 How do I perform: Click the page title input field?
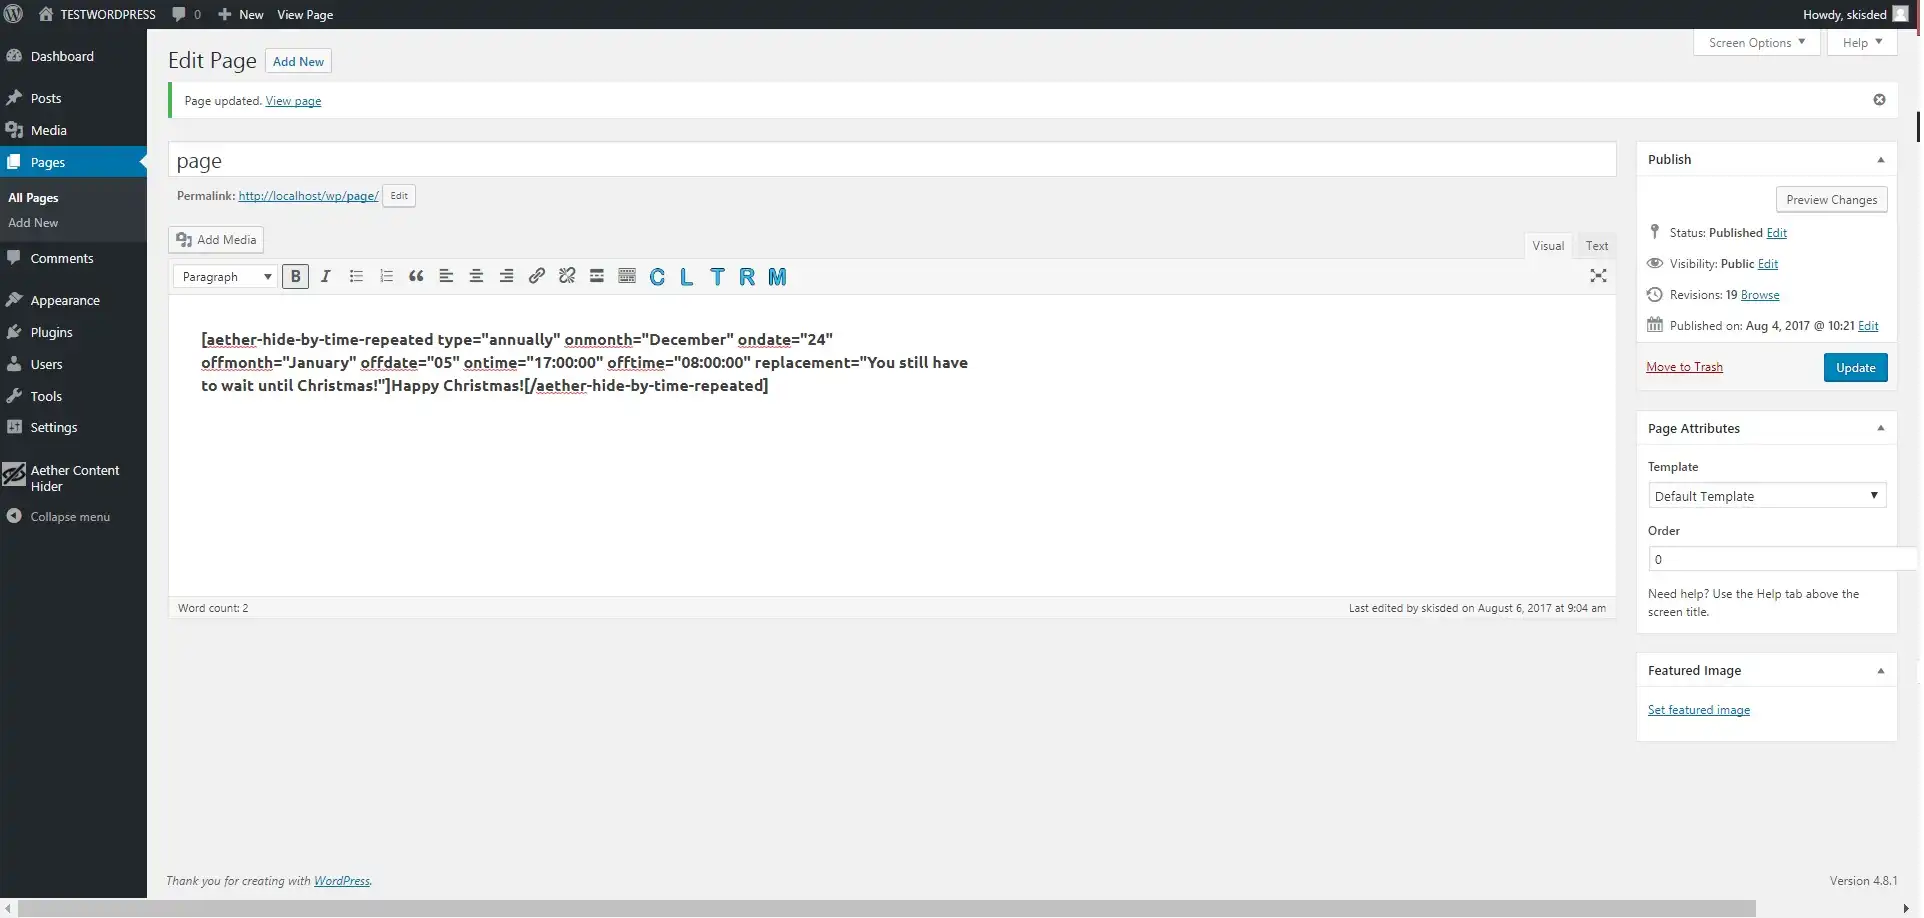[891, 161]
